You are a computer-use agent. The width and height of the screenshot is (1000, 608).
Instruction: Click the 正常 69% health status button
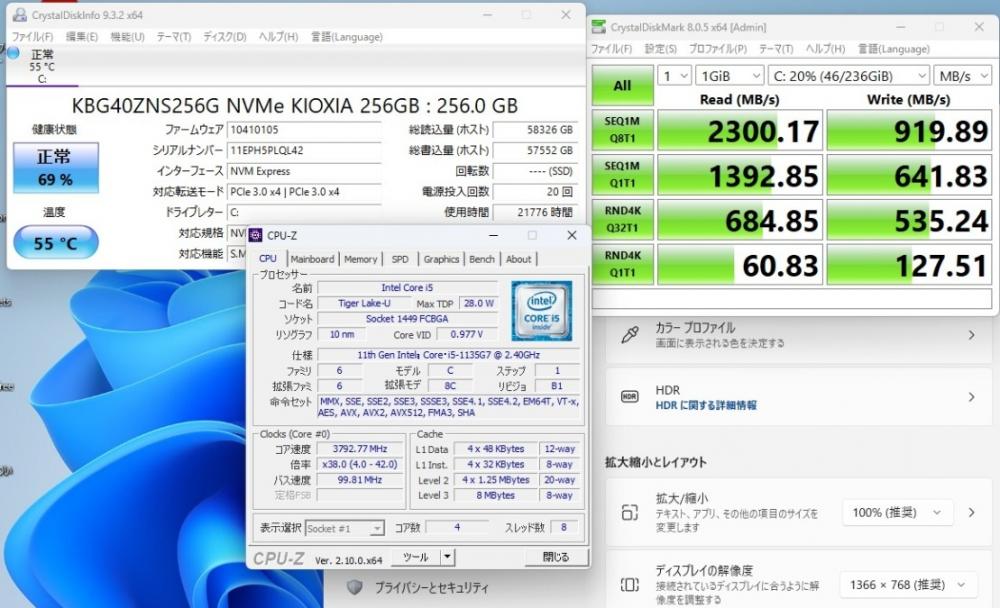(55, 168)
